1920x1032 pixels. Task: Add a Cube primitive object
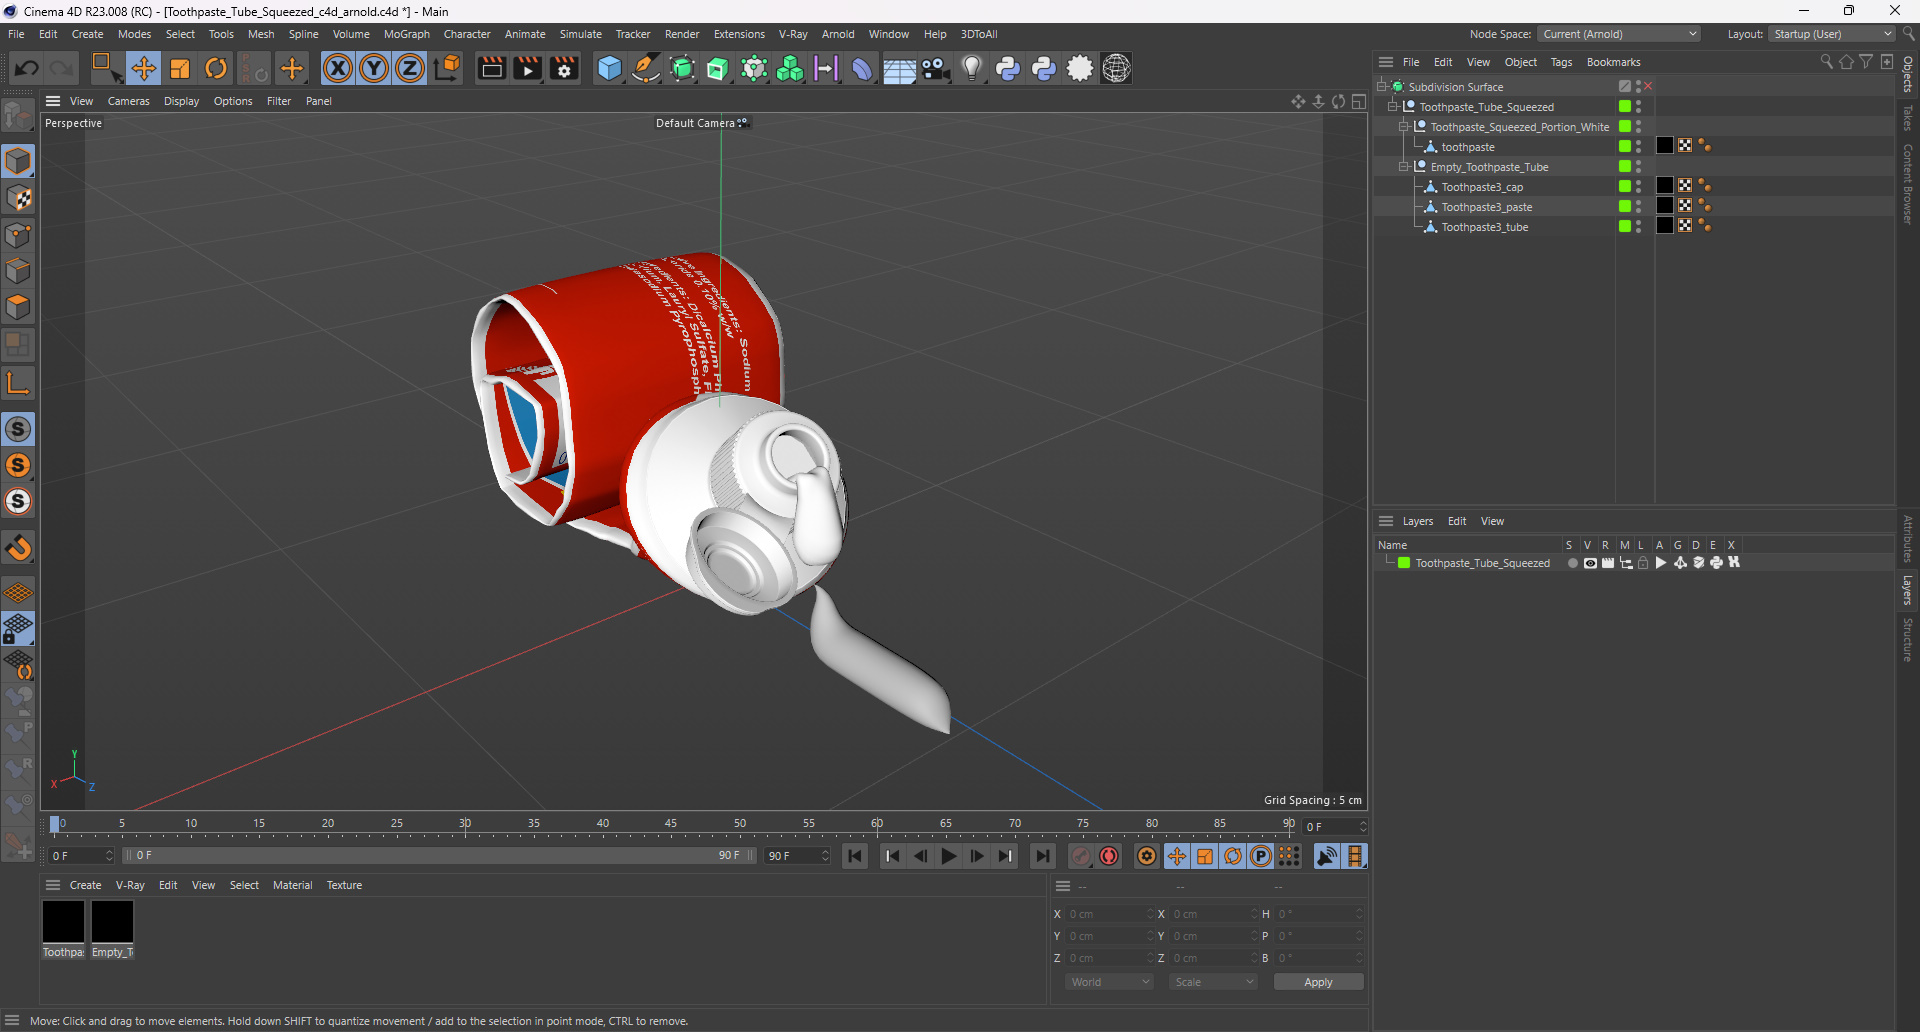point(609,68)
